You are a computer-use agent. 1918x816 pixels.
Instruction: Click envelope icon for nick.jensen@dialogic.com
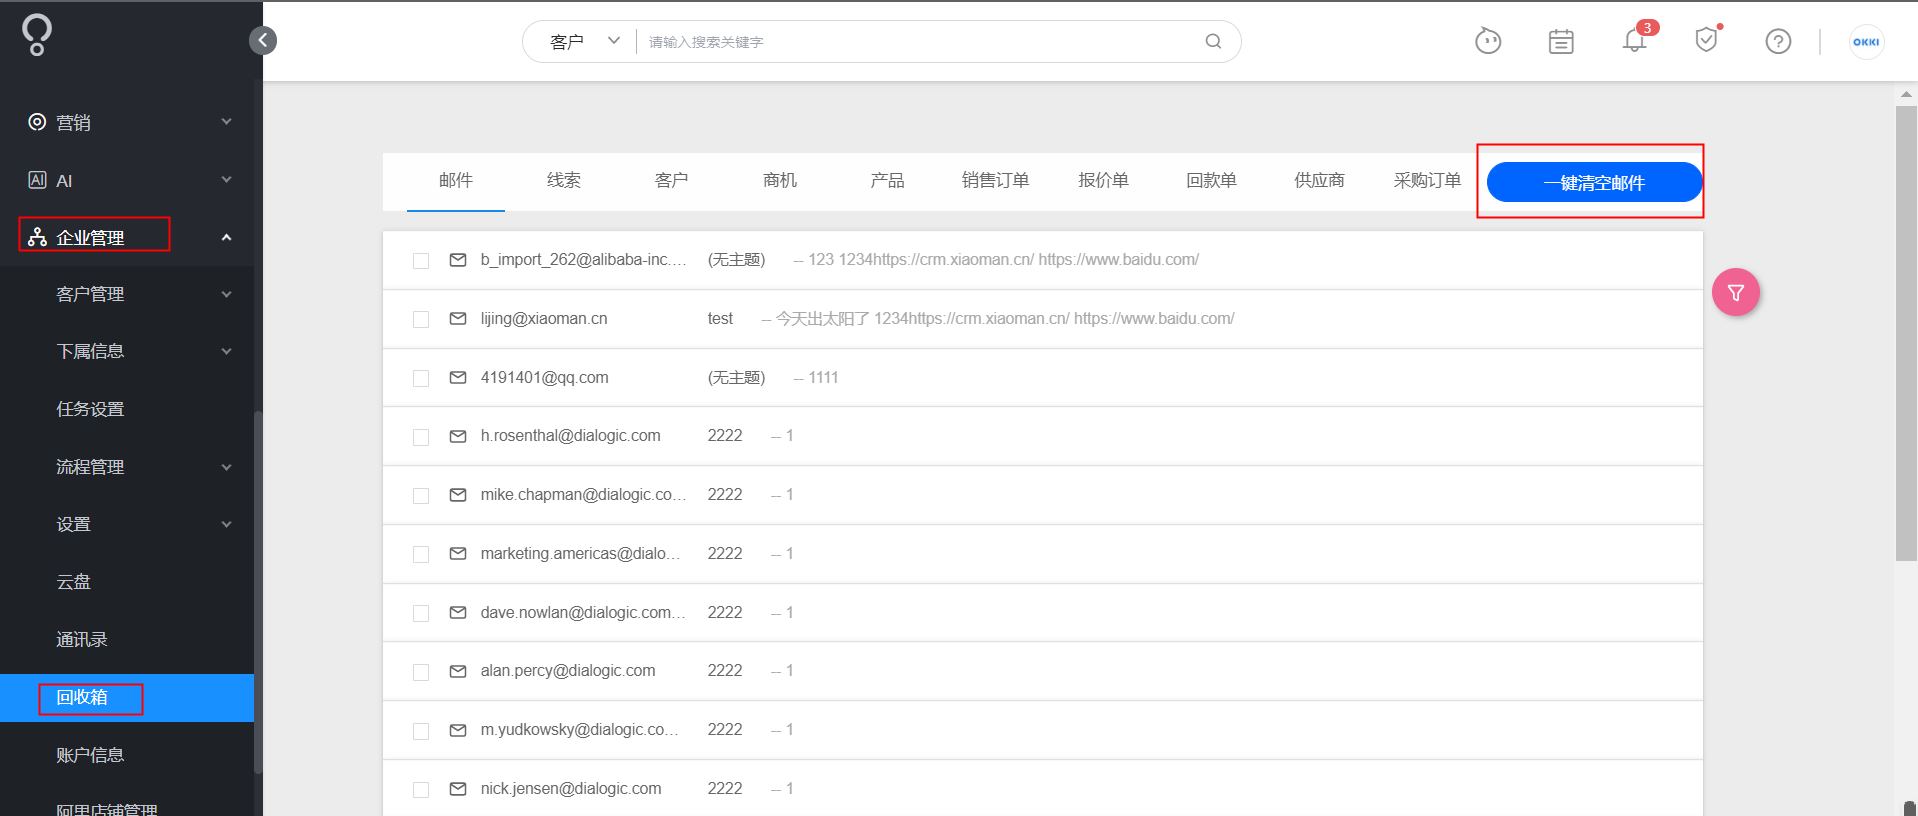458,789
